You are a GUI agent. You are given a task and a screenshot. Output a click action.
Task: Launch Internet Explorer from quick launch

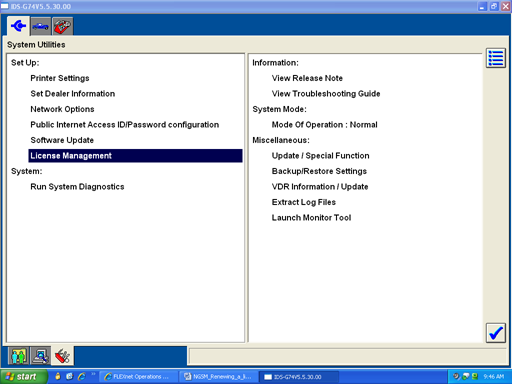(x=82, y=377)
